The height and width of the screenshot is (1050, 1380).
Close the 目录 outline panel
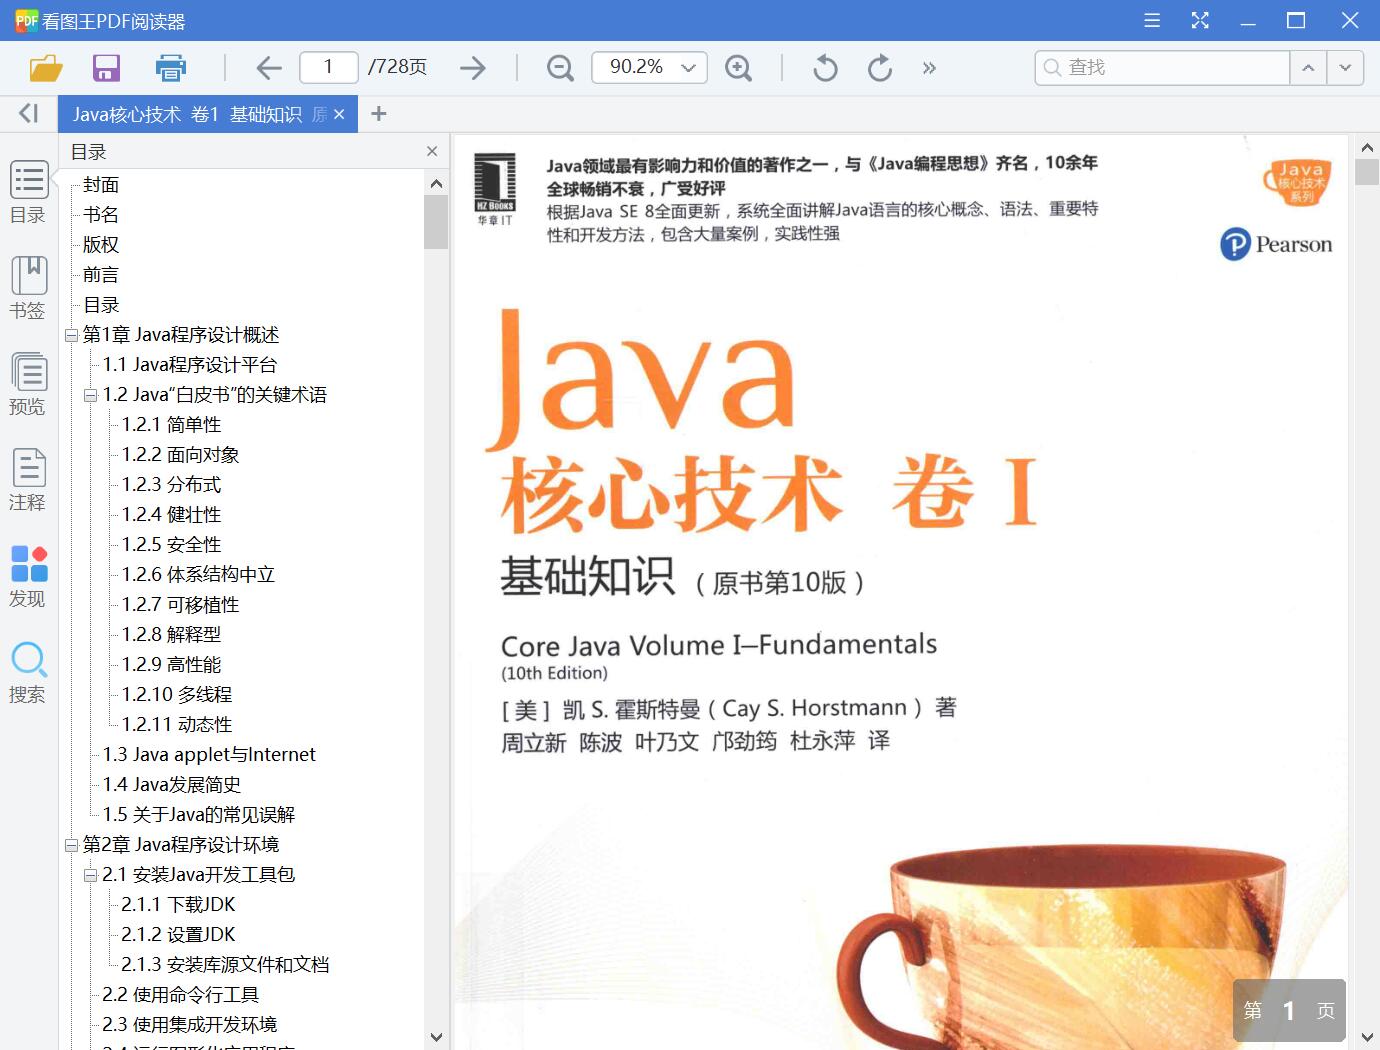tap(432, 152)
